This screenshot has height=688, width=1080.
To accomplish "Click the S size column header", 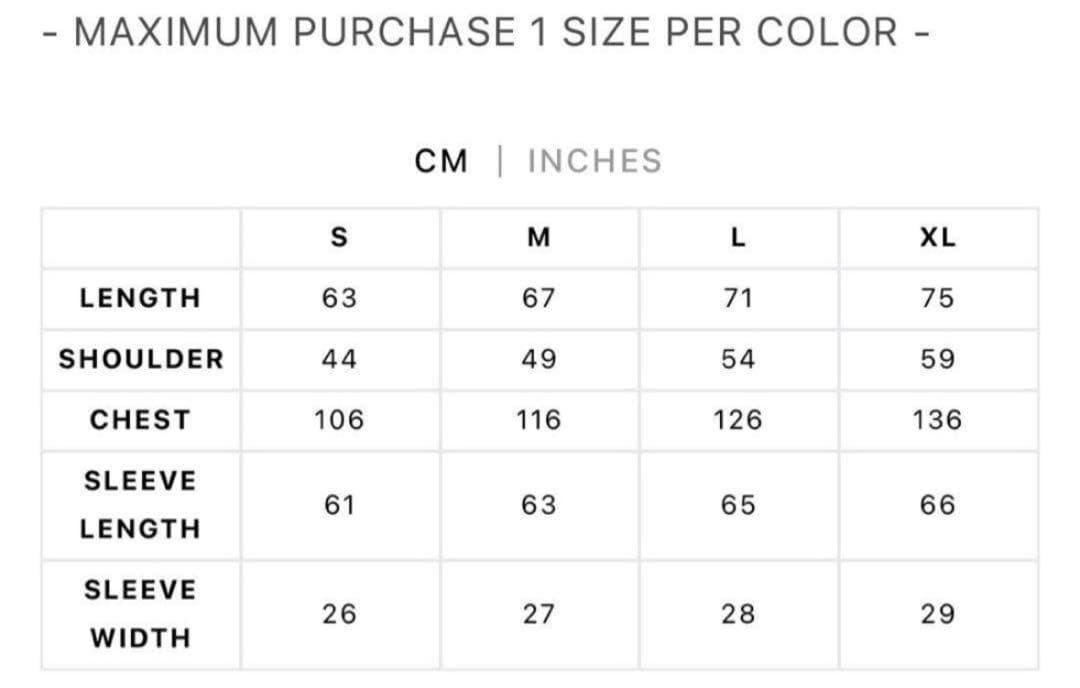I will tap(339, 238).
